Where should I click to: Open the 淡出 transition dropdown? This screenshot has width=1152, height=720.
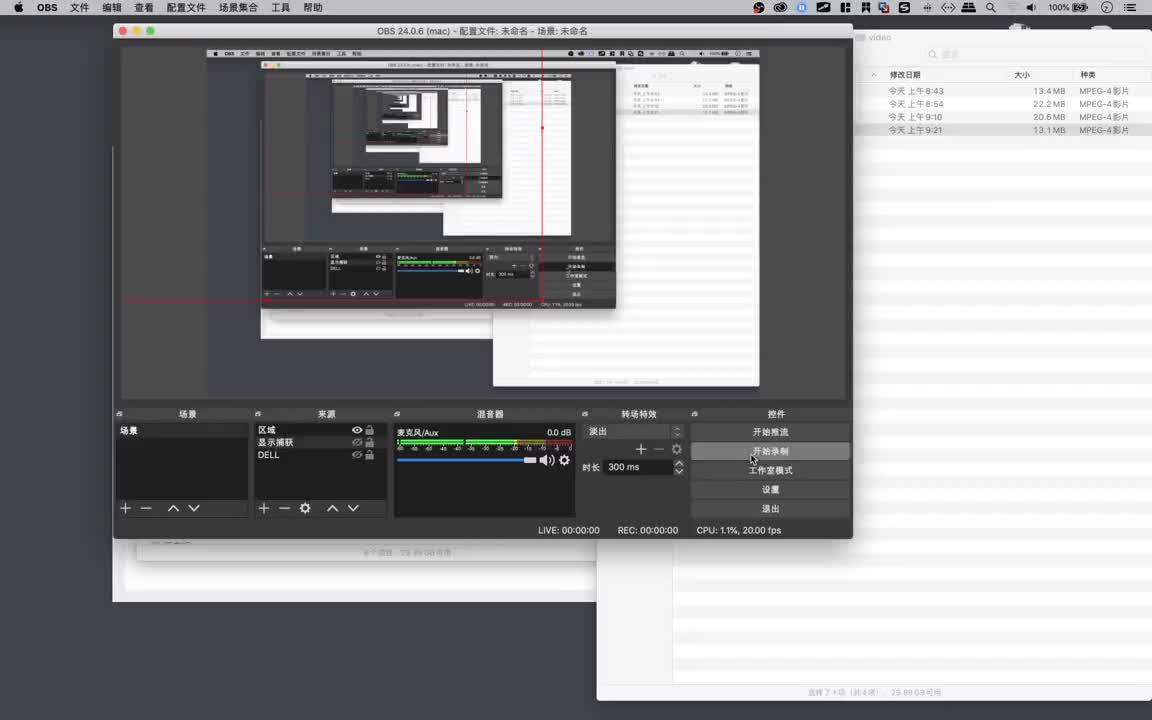634,431
